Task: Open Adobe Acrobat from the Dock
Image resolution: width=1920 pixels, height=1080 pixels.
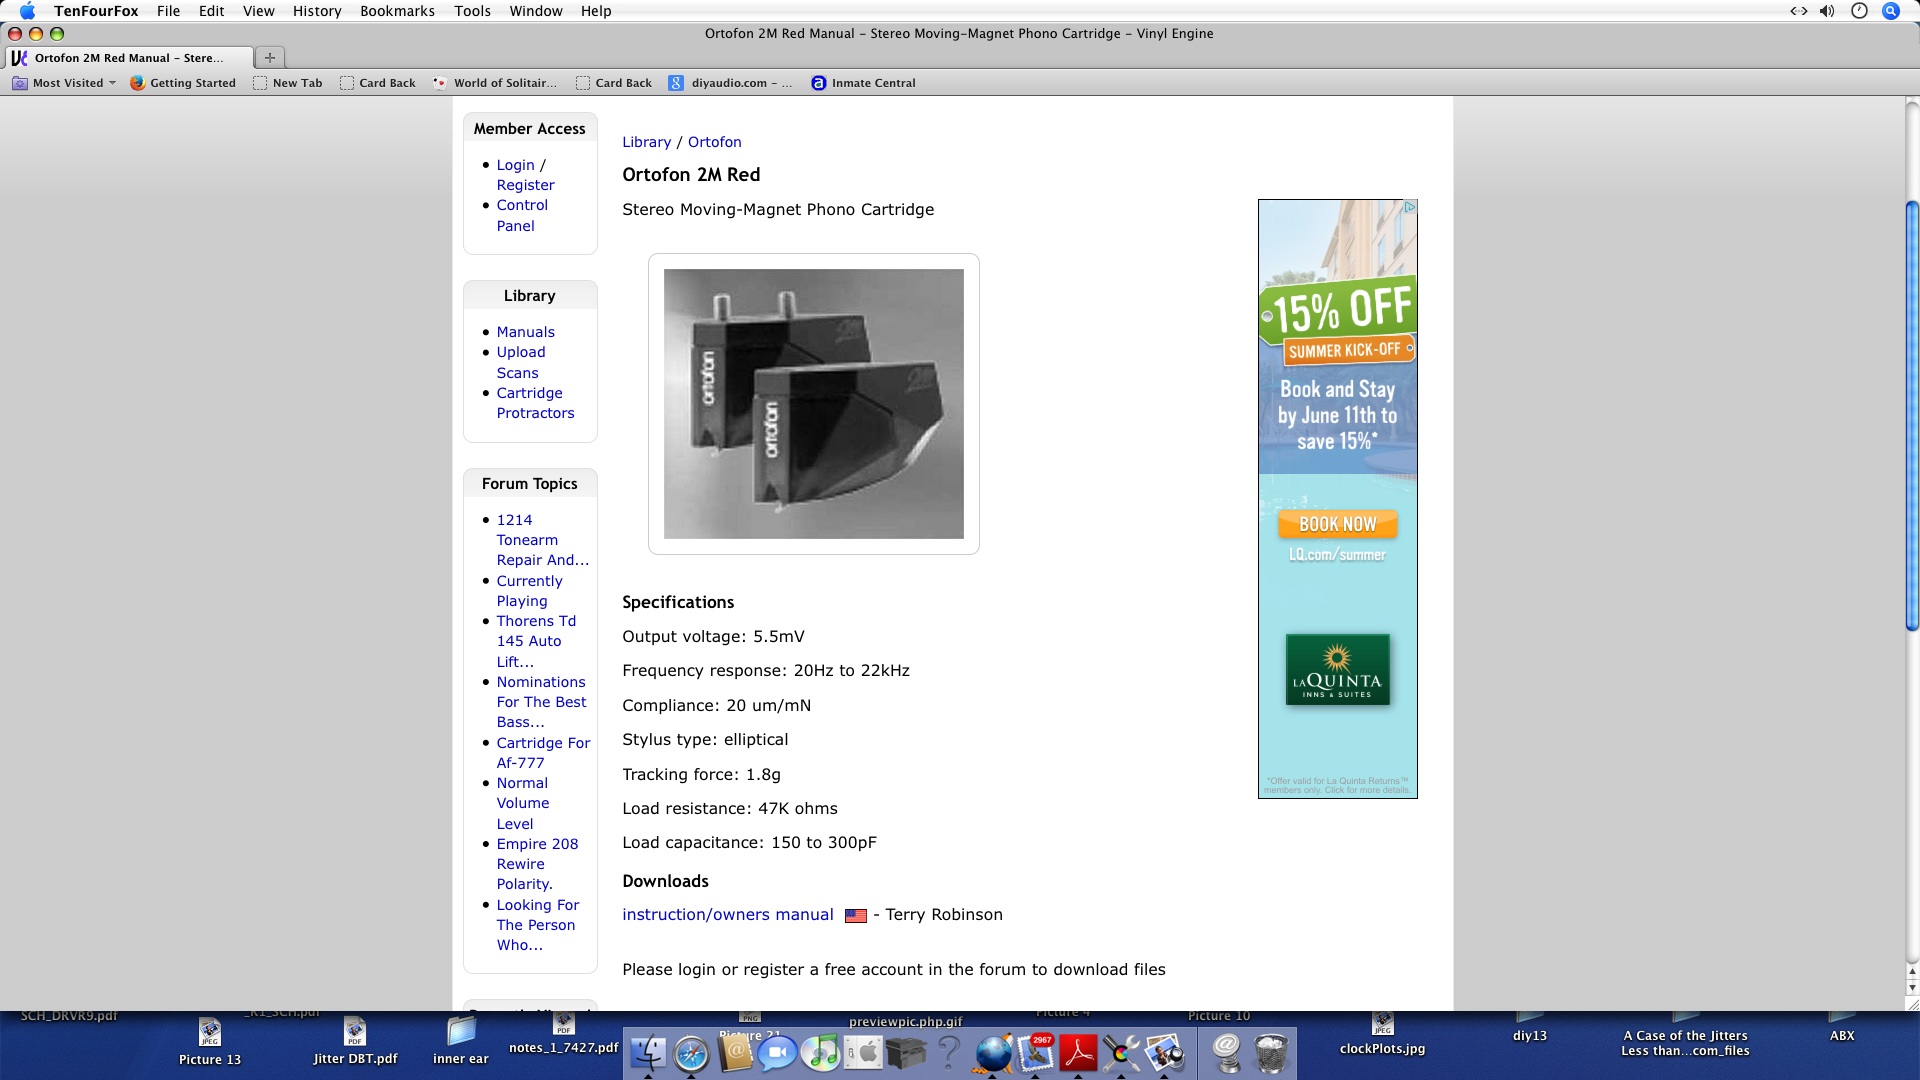Action: (1079, 1052)
